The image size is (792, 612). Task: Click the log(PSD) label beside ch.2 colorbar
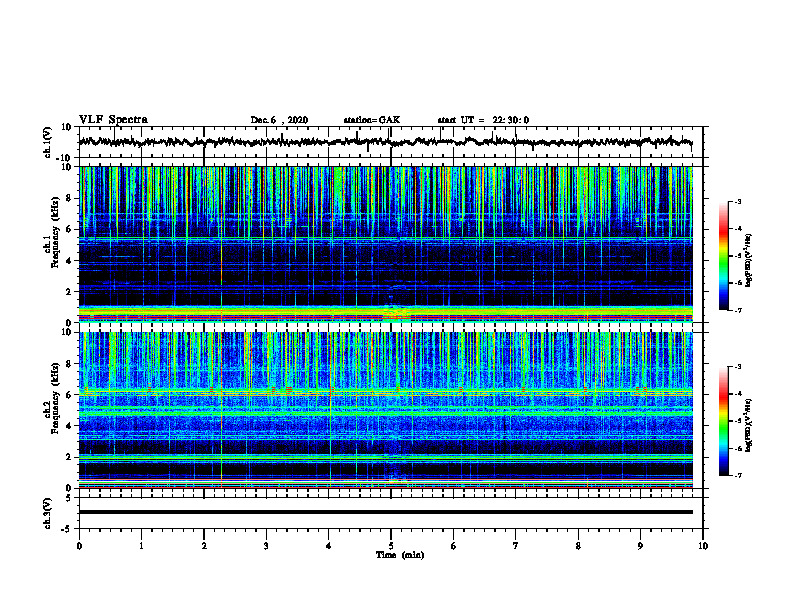(749, 425)
